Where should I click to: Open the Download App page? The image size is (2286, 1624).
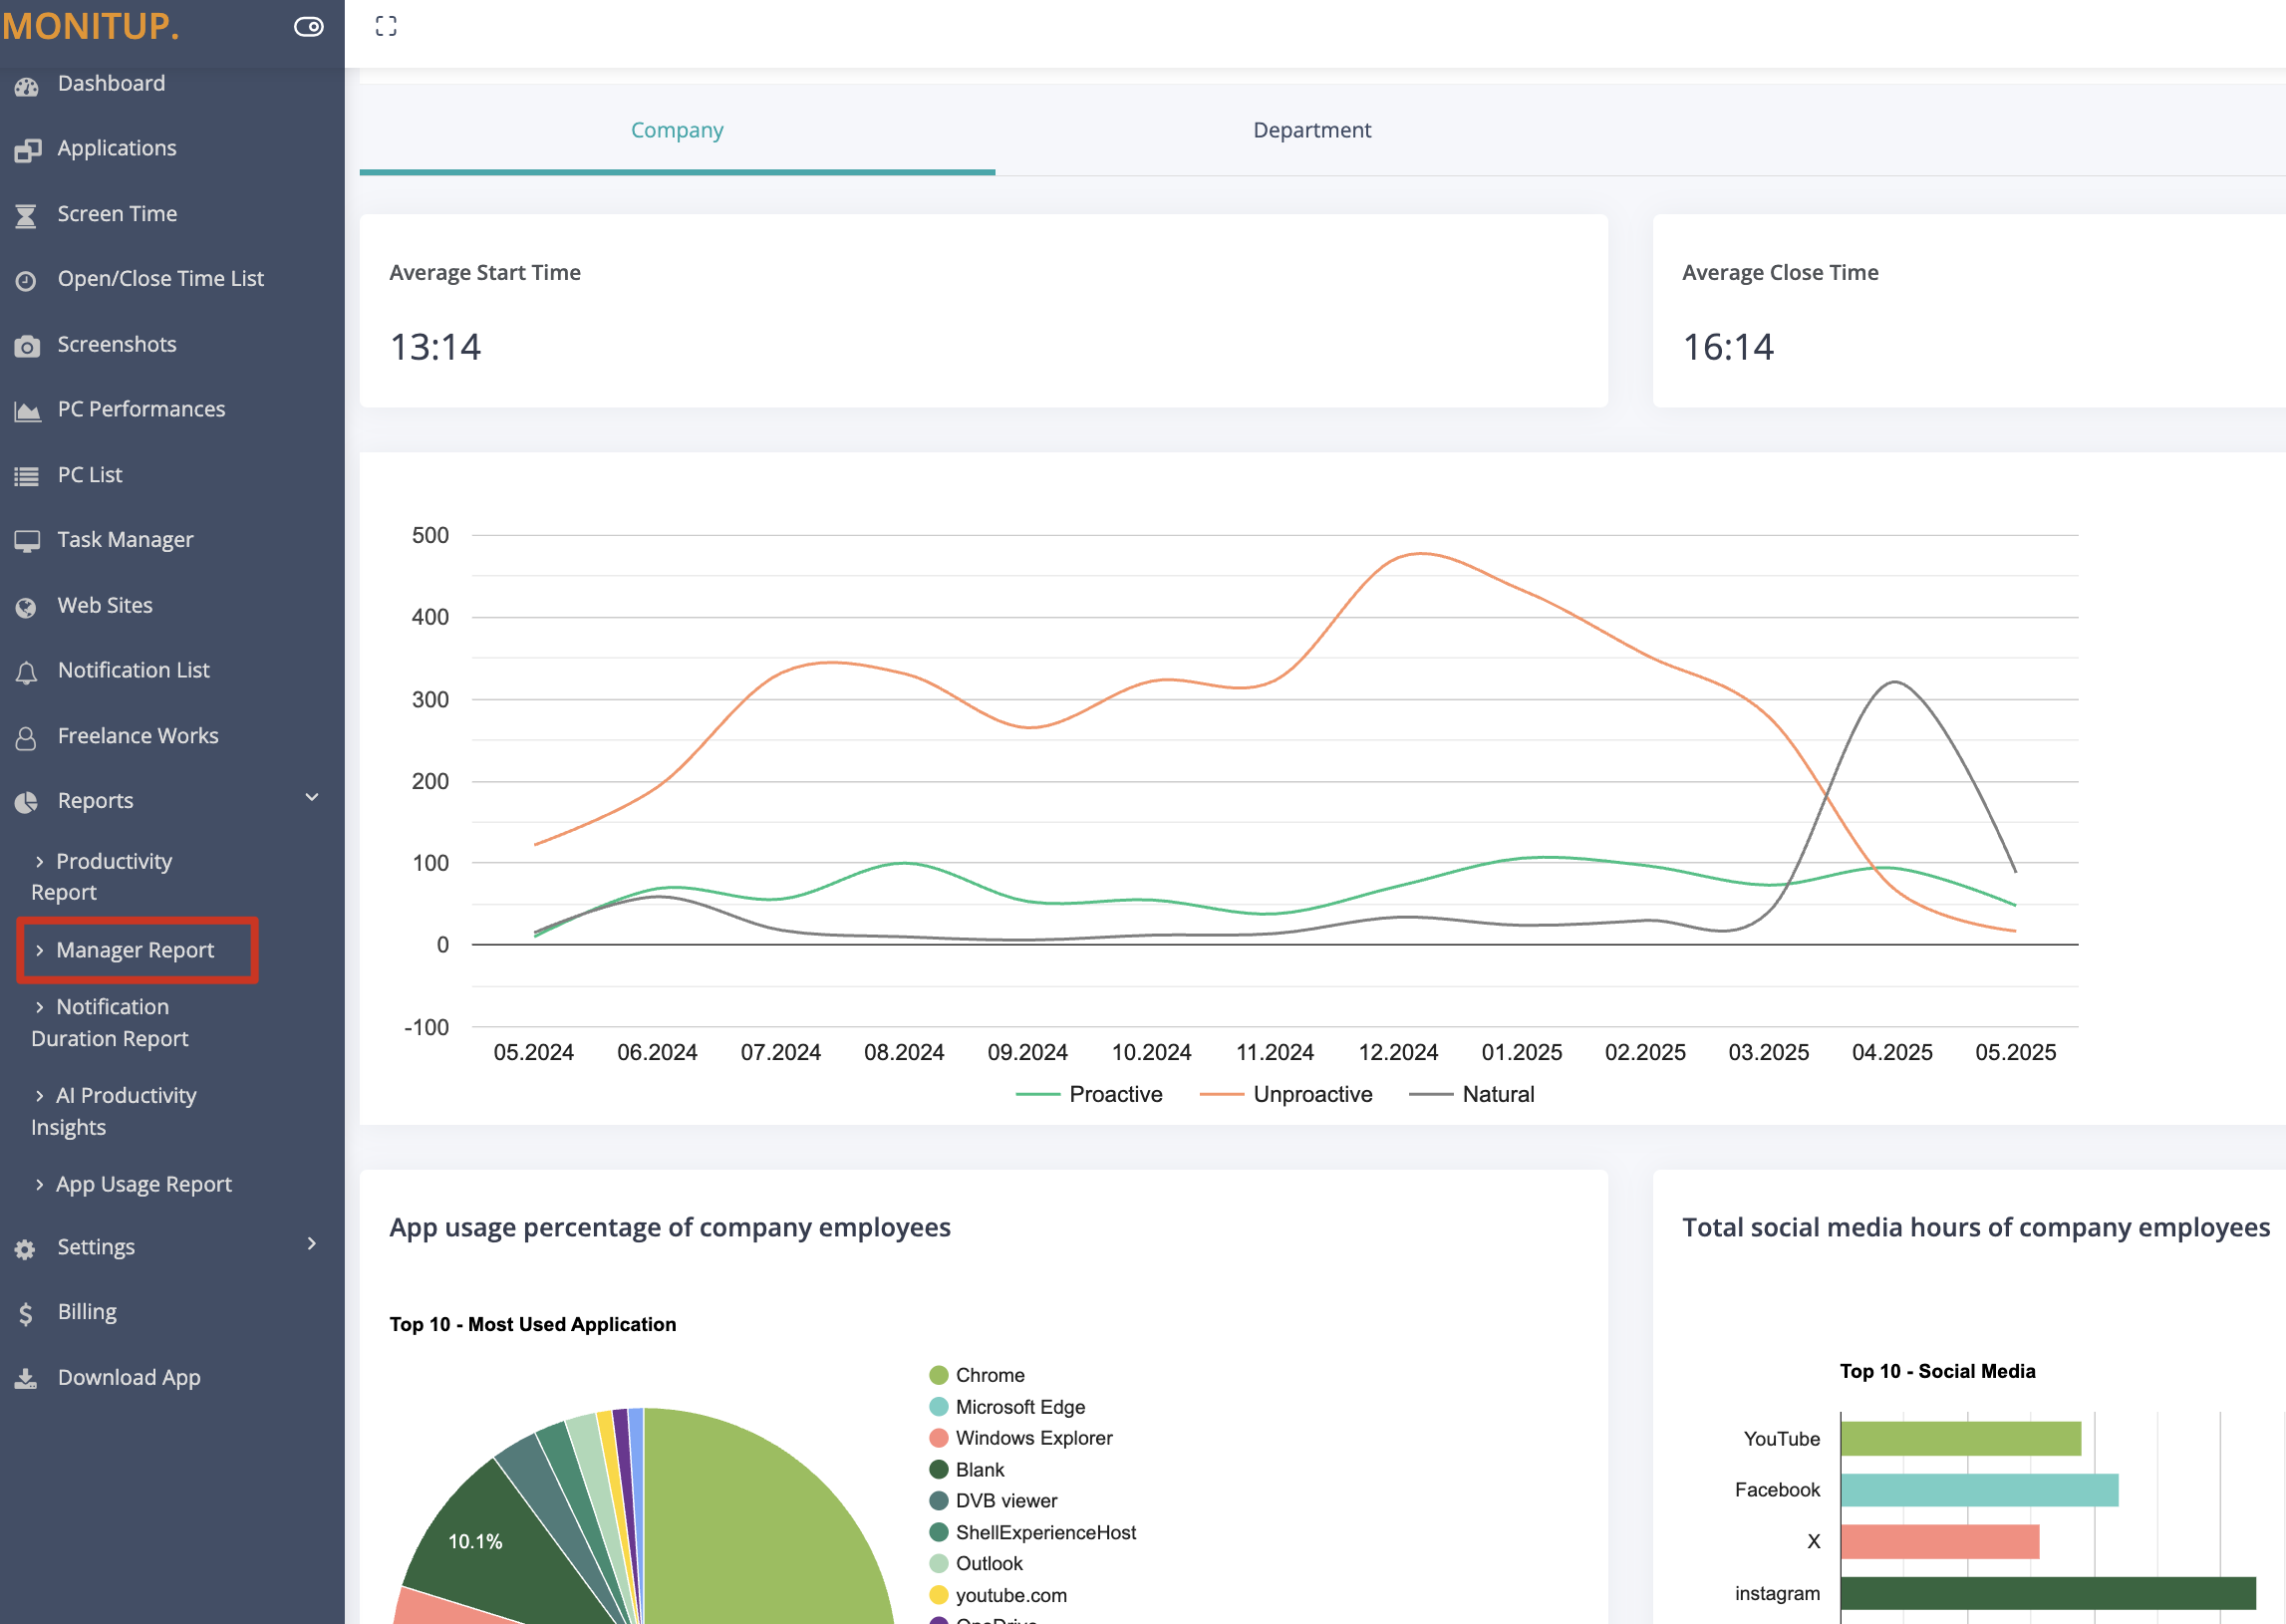(x=129, y=1377)
